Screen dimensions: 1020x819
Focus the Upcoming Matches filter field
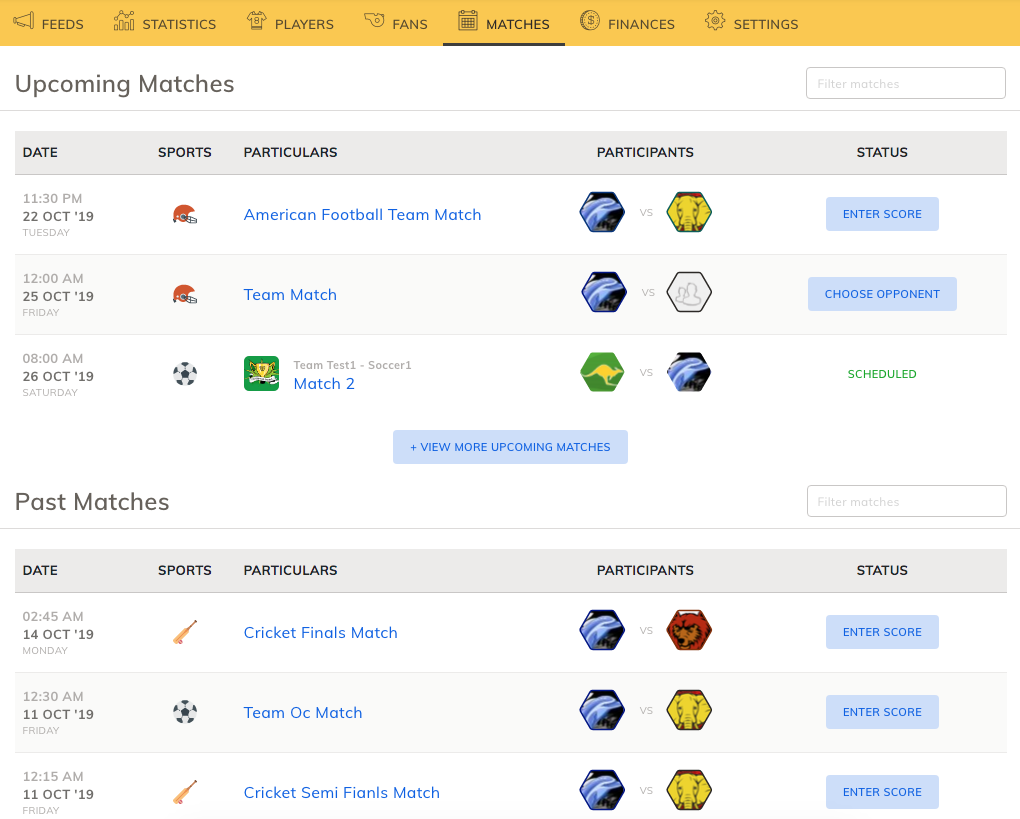[906, 83]
